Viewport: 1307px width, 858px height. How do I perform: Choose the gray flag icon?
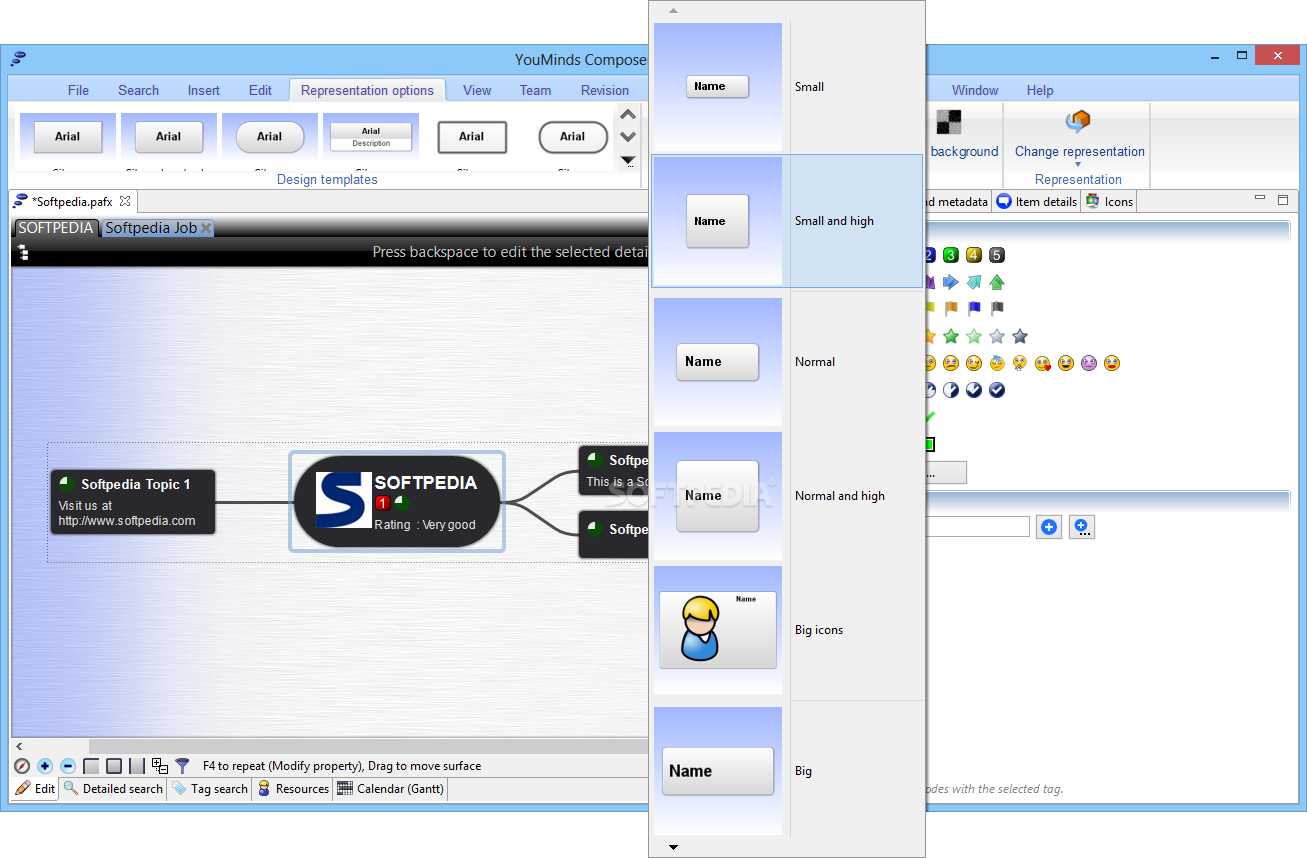click(x=996, y=309)
